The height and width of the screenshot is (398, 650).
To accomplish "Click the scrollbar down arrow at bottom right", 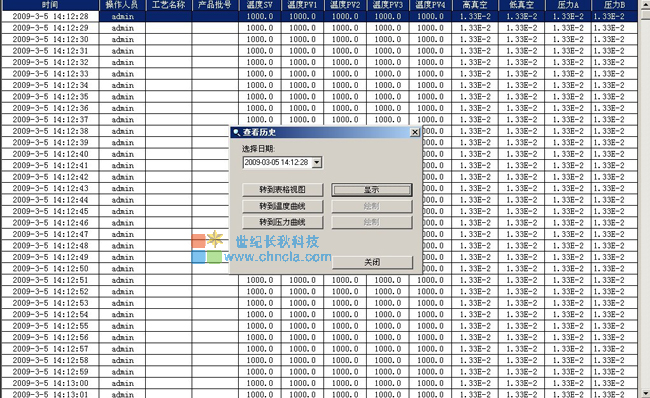I will point(645,393).
